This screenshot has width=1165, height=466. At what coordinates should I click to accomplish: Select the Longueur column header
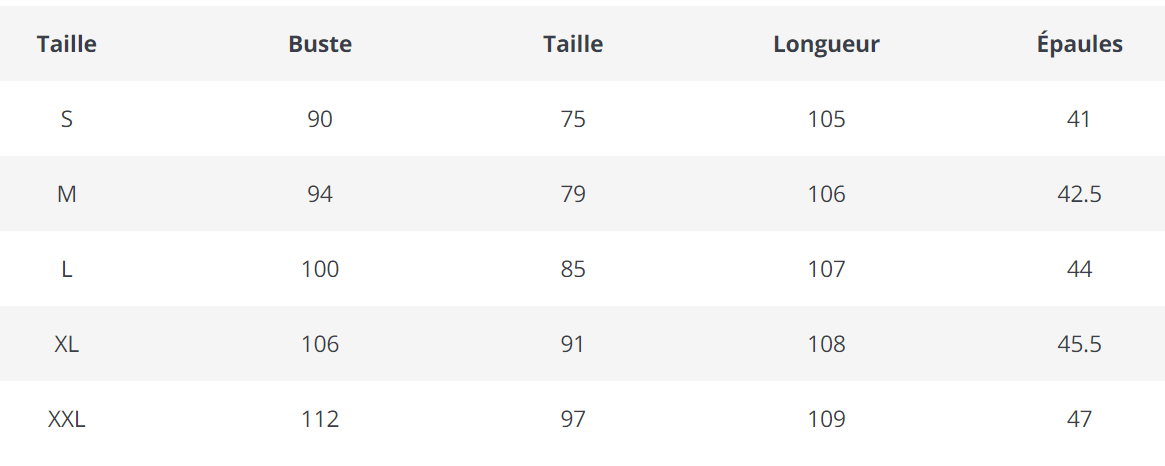pos(826,44)
